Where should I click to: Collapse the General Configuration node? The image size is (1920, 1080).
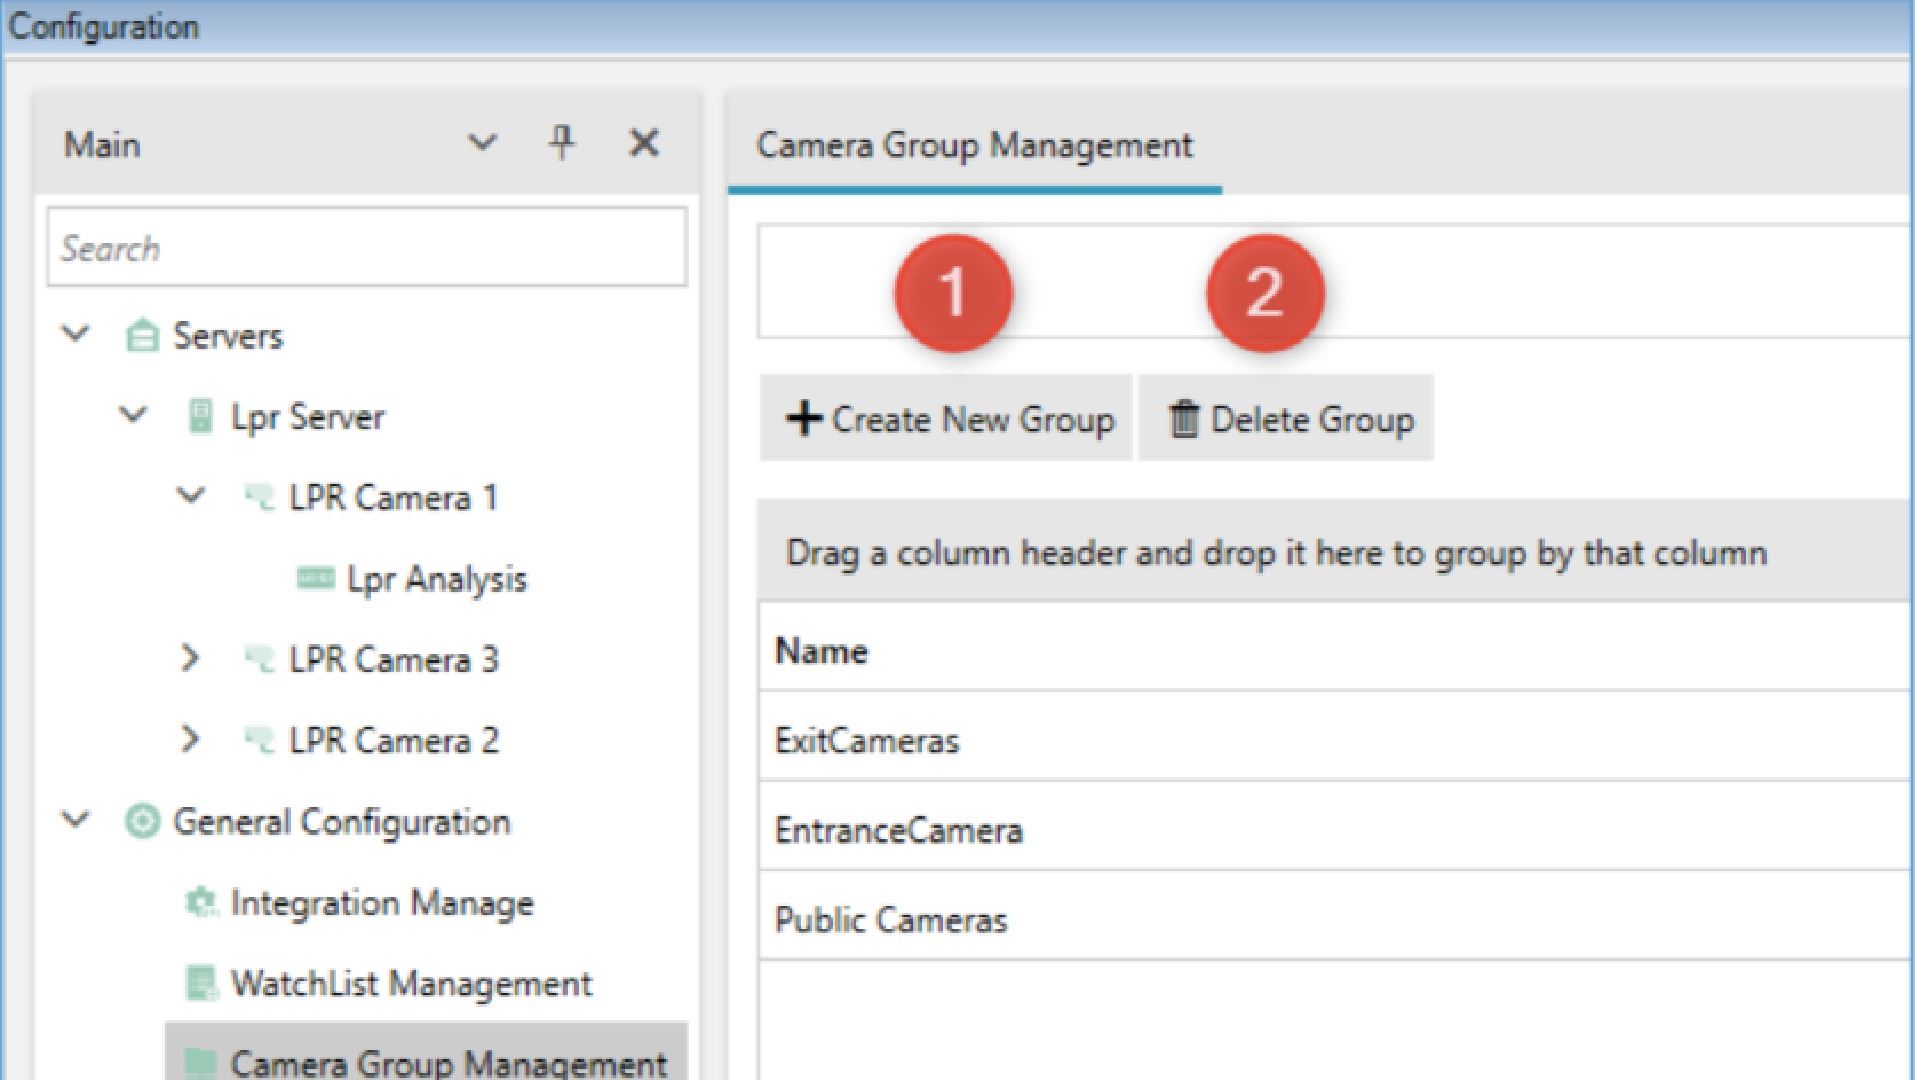[76, 820]
